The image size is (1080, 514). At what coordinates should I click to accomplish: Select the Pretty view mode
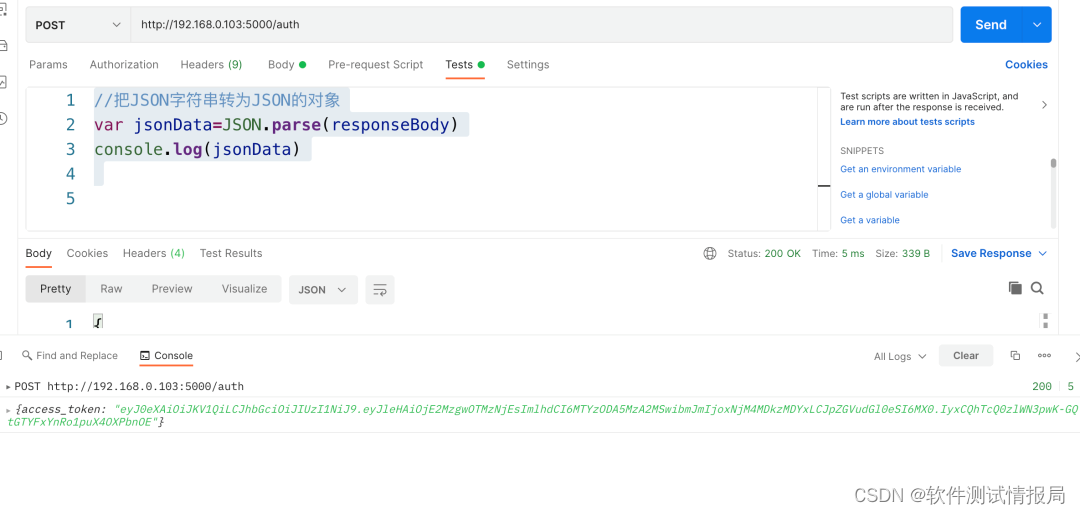(56, 289)
